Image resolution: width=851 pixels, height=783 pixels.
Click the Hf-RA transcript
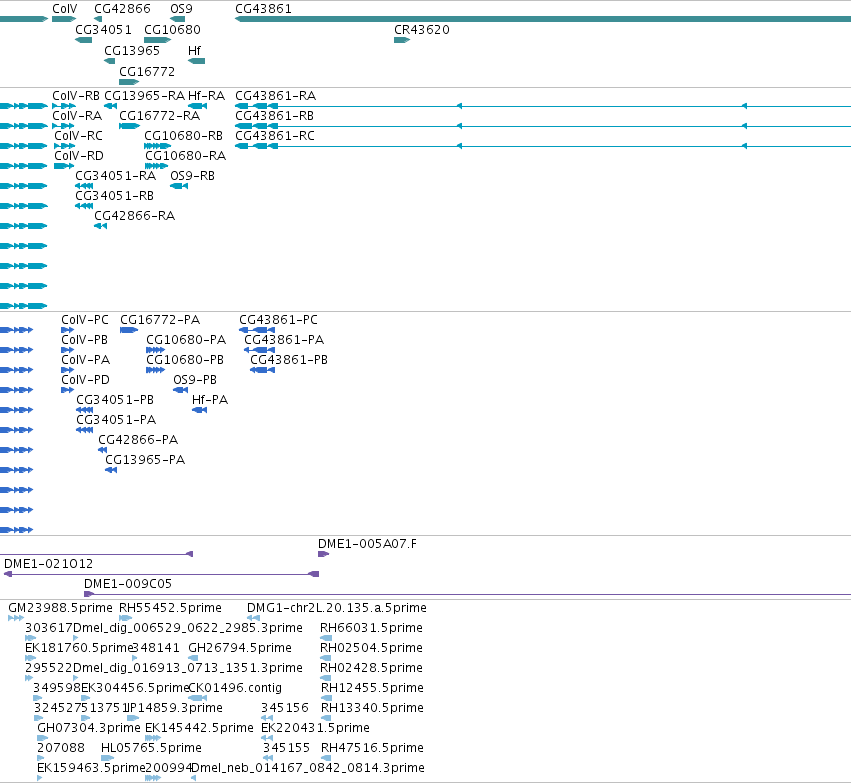[x=198, y=106]
